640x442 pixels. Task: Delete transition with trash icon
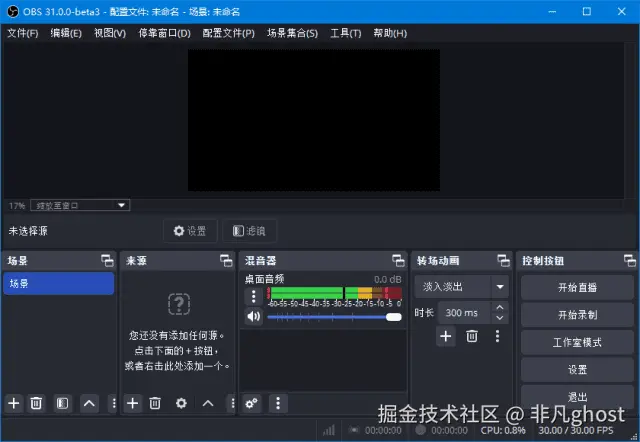[472, 336]
